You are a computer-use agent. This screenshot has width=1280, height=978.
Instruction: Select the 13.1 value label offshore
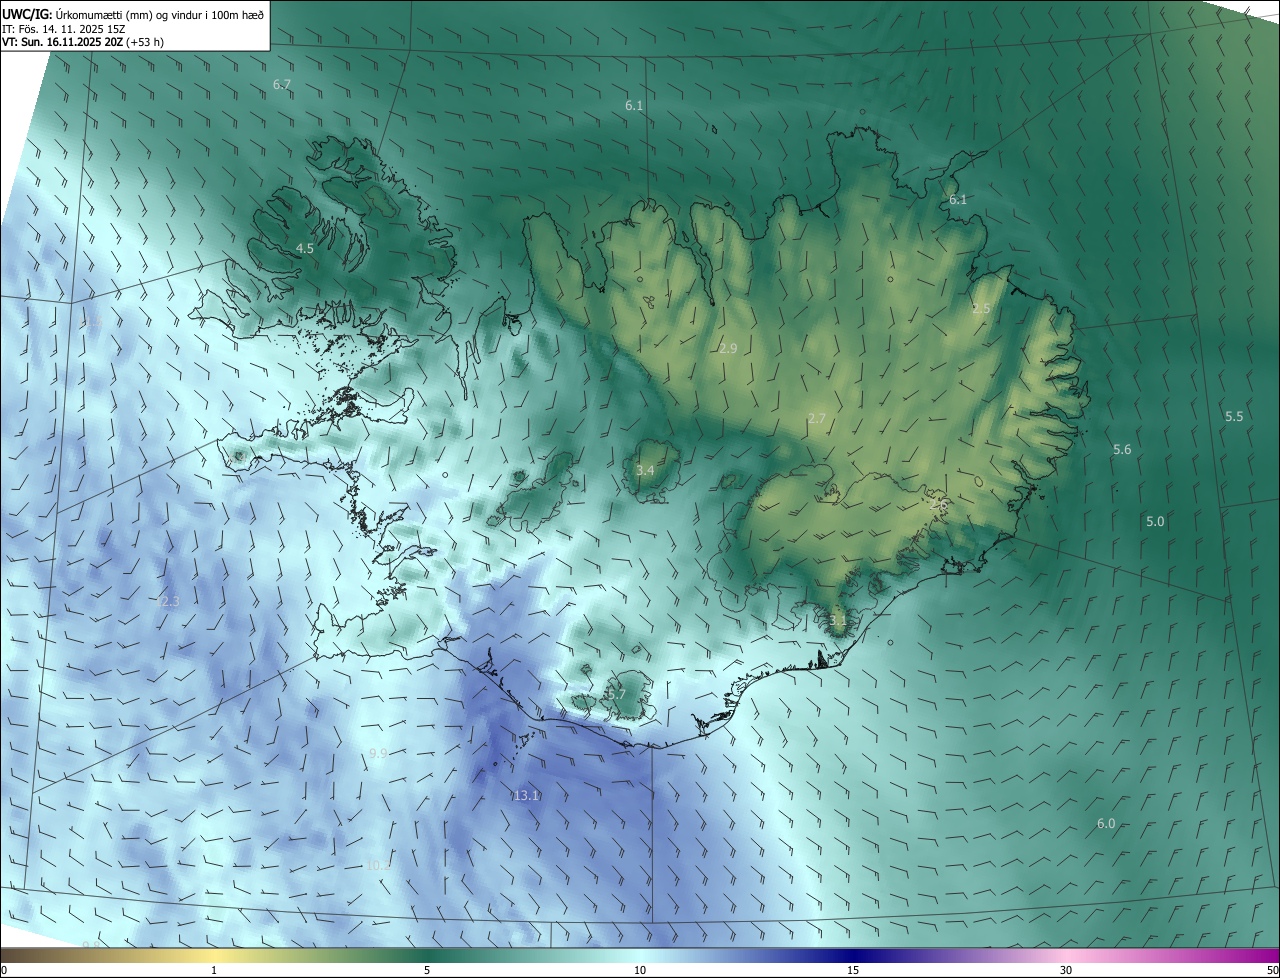tap(526, 795)
